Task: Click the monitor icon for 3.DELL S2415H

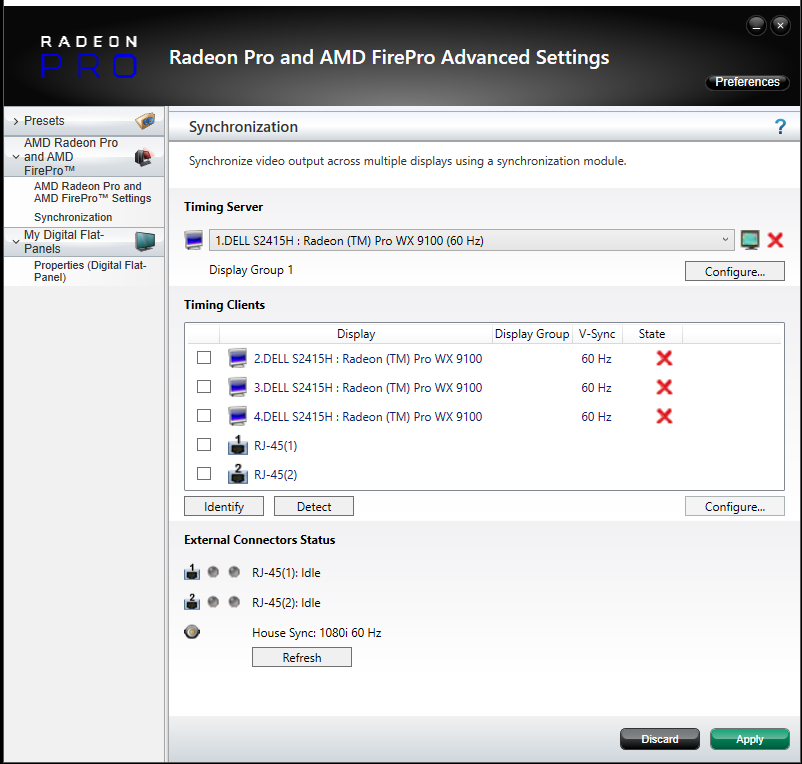Action: [237, 388]
